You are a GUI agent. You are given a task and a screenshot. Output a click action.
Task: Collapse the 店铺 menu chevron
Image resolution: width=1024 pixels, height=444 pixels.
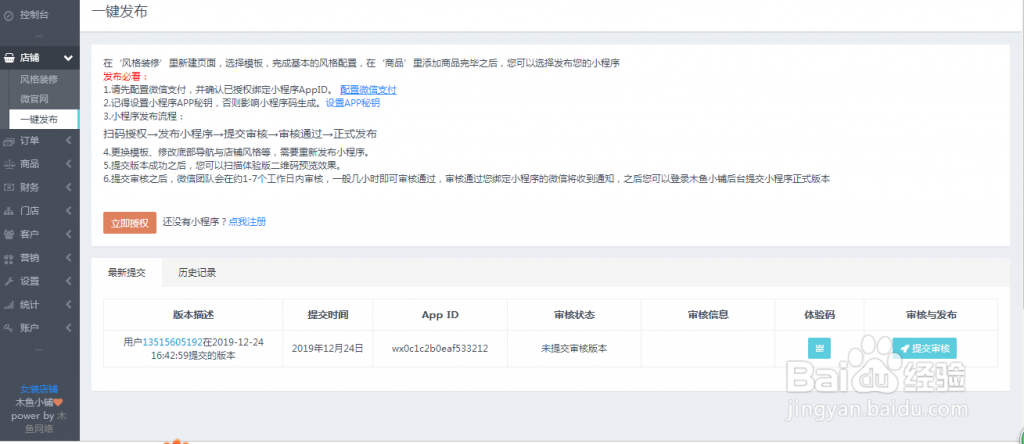69,58
